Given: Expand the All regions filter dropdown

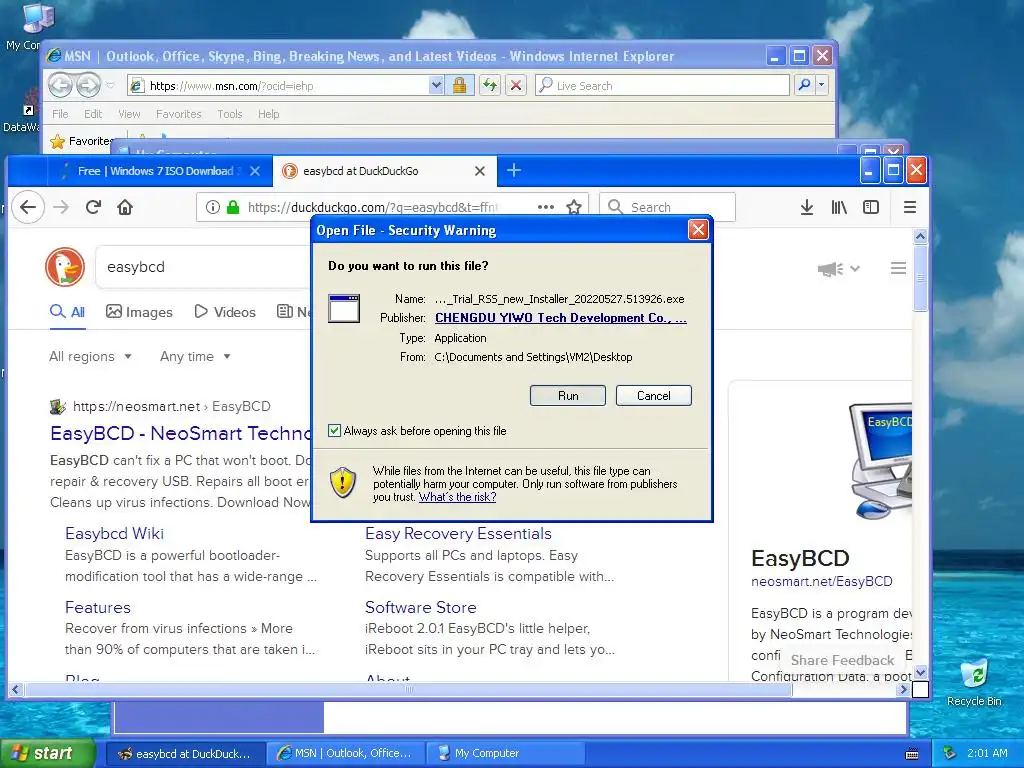Looking at the screenshot, I should point(90,357).
